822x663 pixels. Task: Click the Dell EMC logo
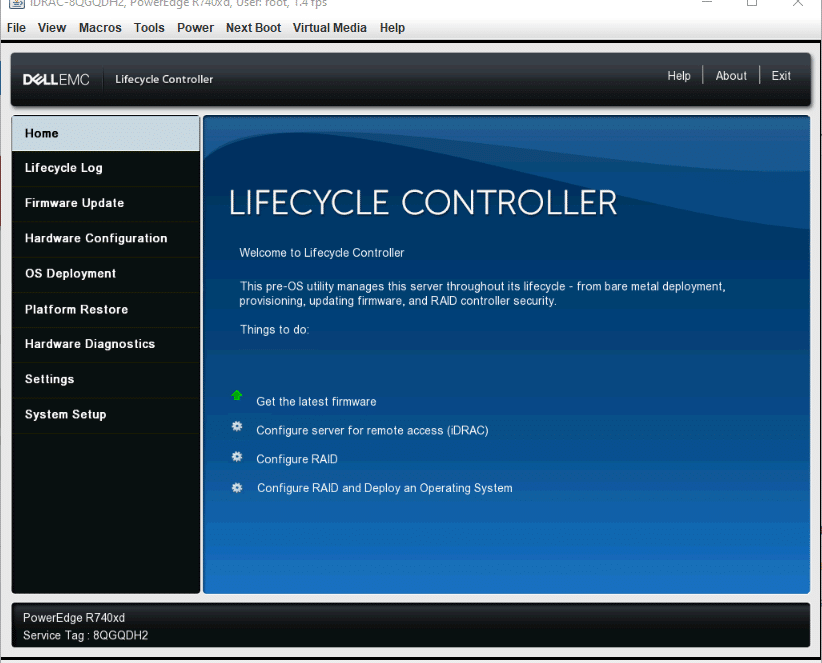(x=56, y=80)
